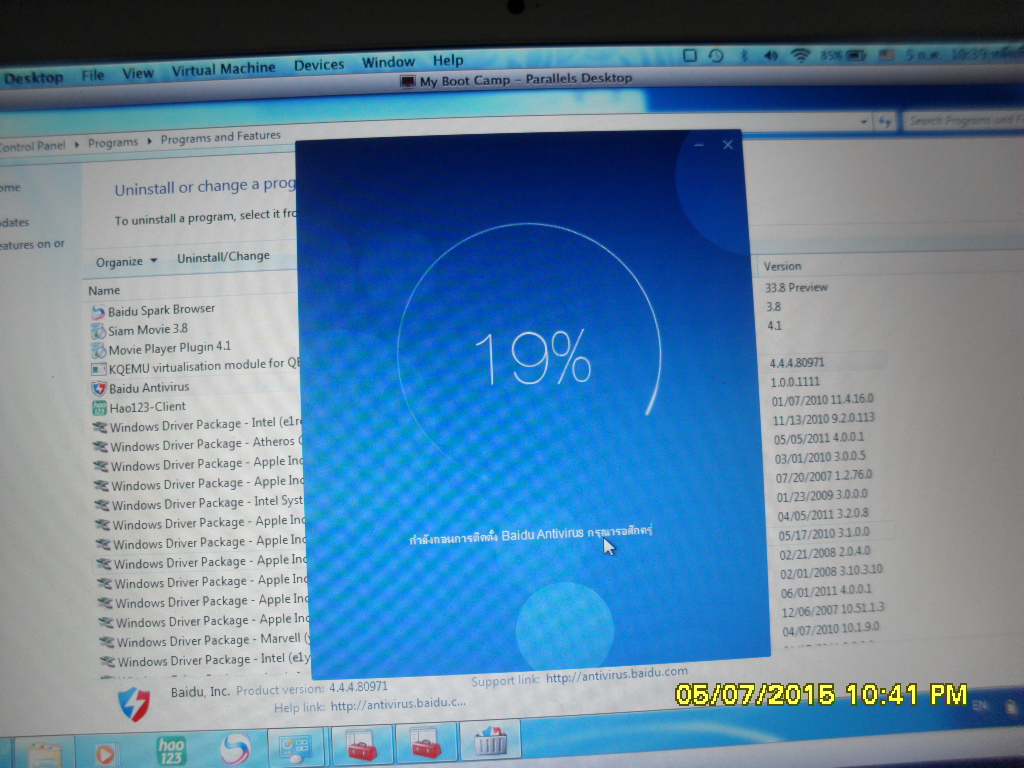Click the Hao123-Client green icon
The height and width of the screenshot is (768, 1024).
coord(100,408)
